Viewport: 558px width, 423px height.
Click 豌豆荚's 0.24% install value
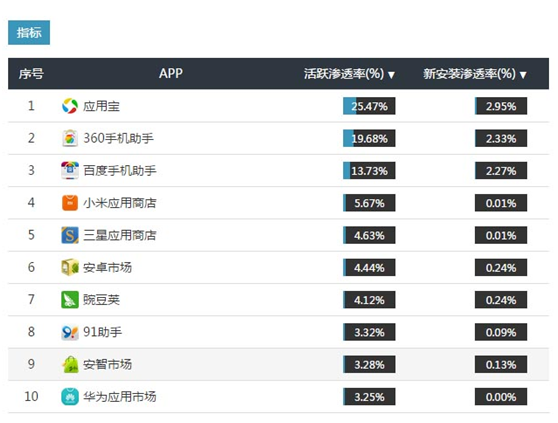point(501,300)
